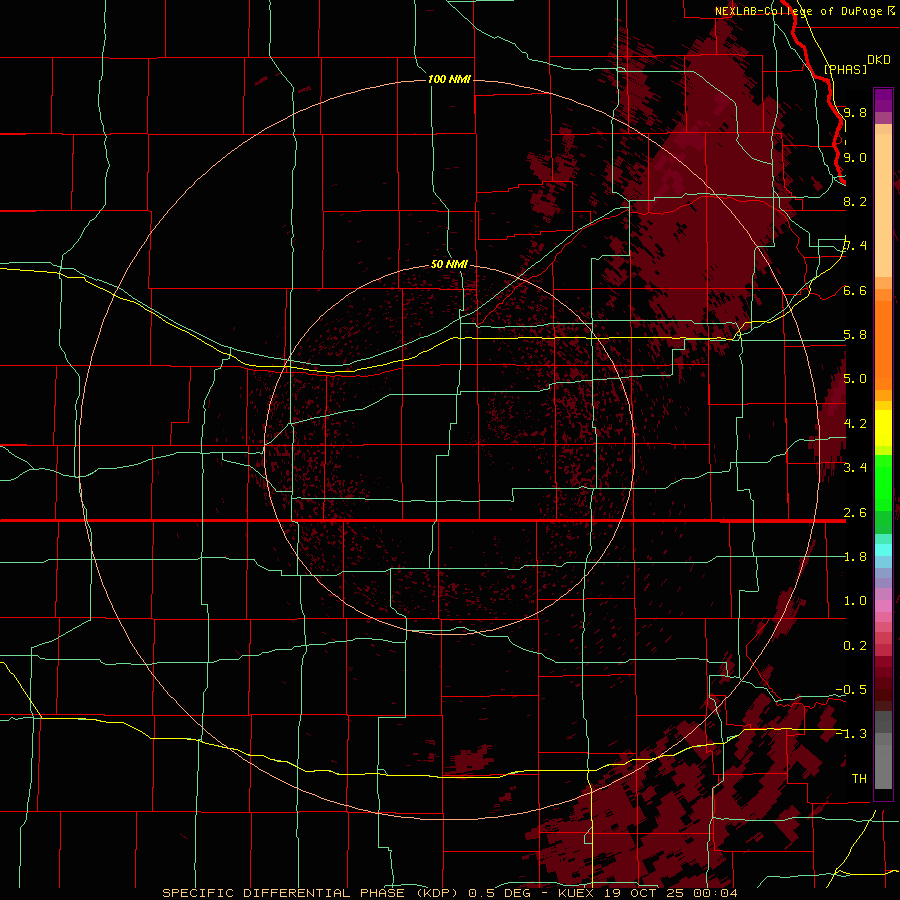Pick the pink segment of the colorbar

coord(883,606)
